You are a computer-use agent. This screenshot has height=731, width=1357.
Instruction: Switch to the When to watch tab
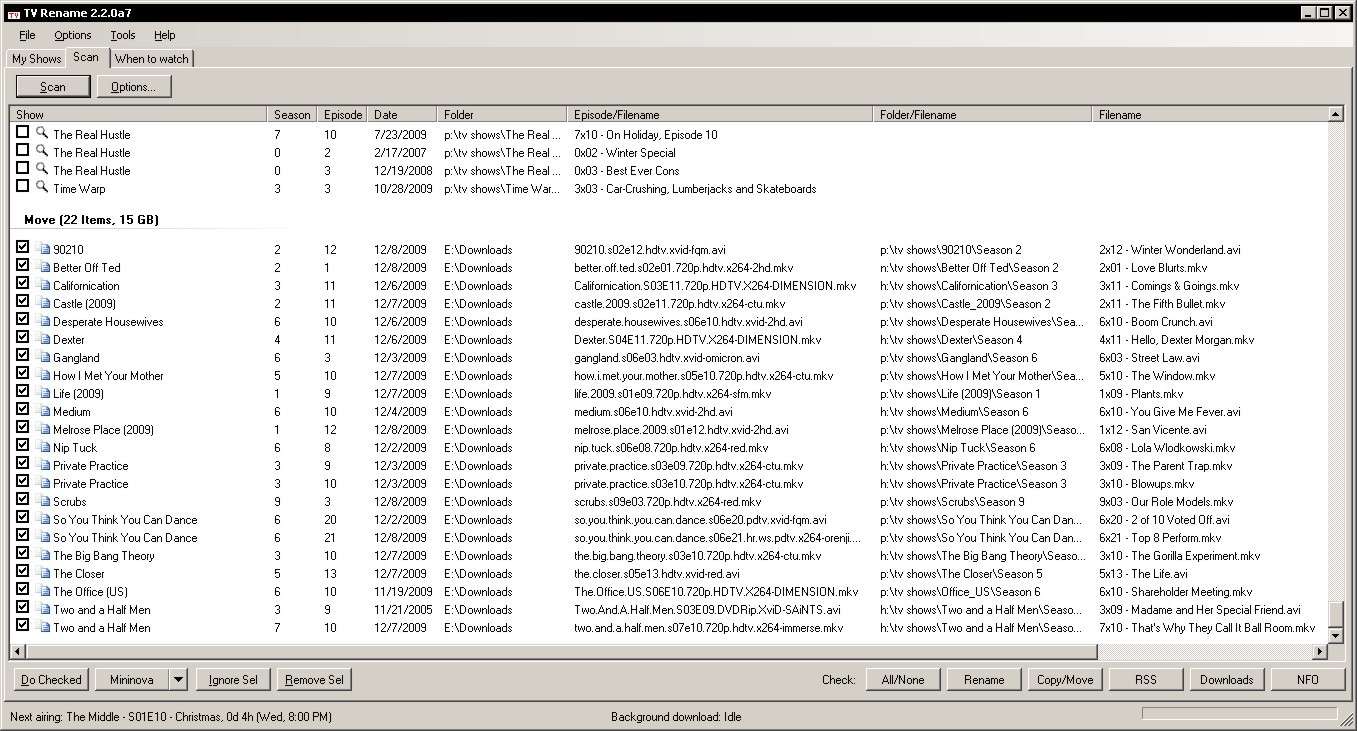click(151, 59)
